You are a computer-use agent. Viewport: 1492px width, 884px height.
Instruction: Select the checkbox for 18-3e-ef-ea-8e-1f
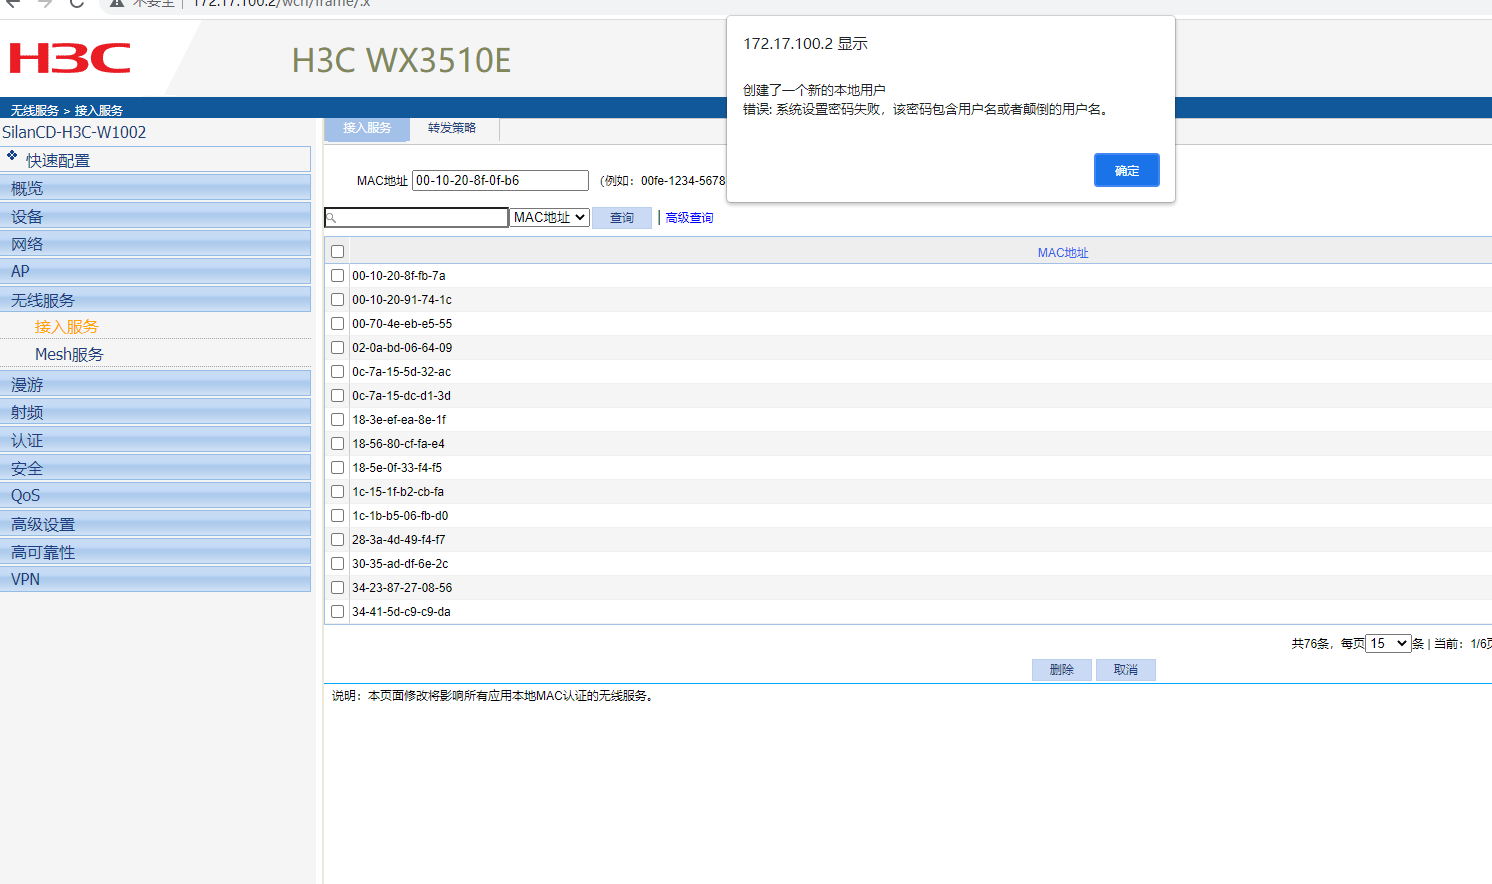click(337, 420)
